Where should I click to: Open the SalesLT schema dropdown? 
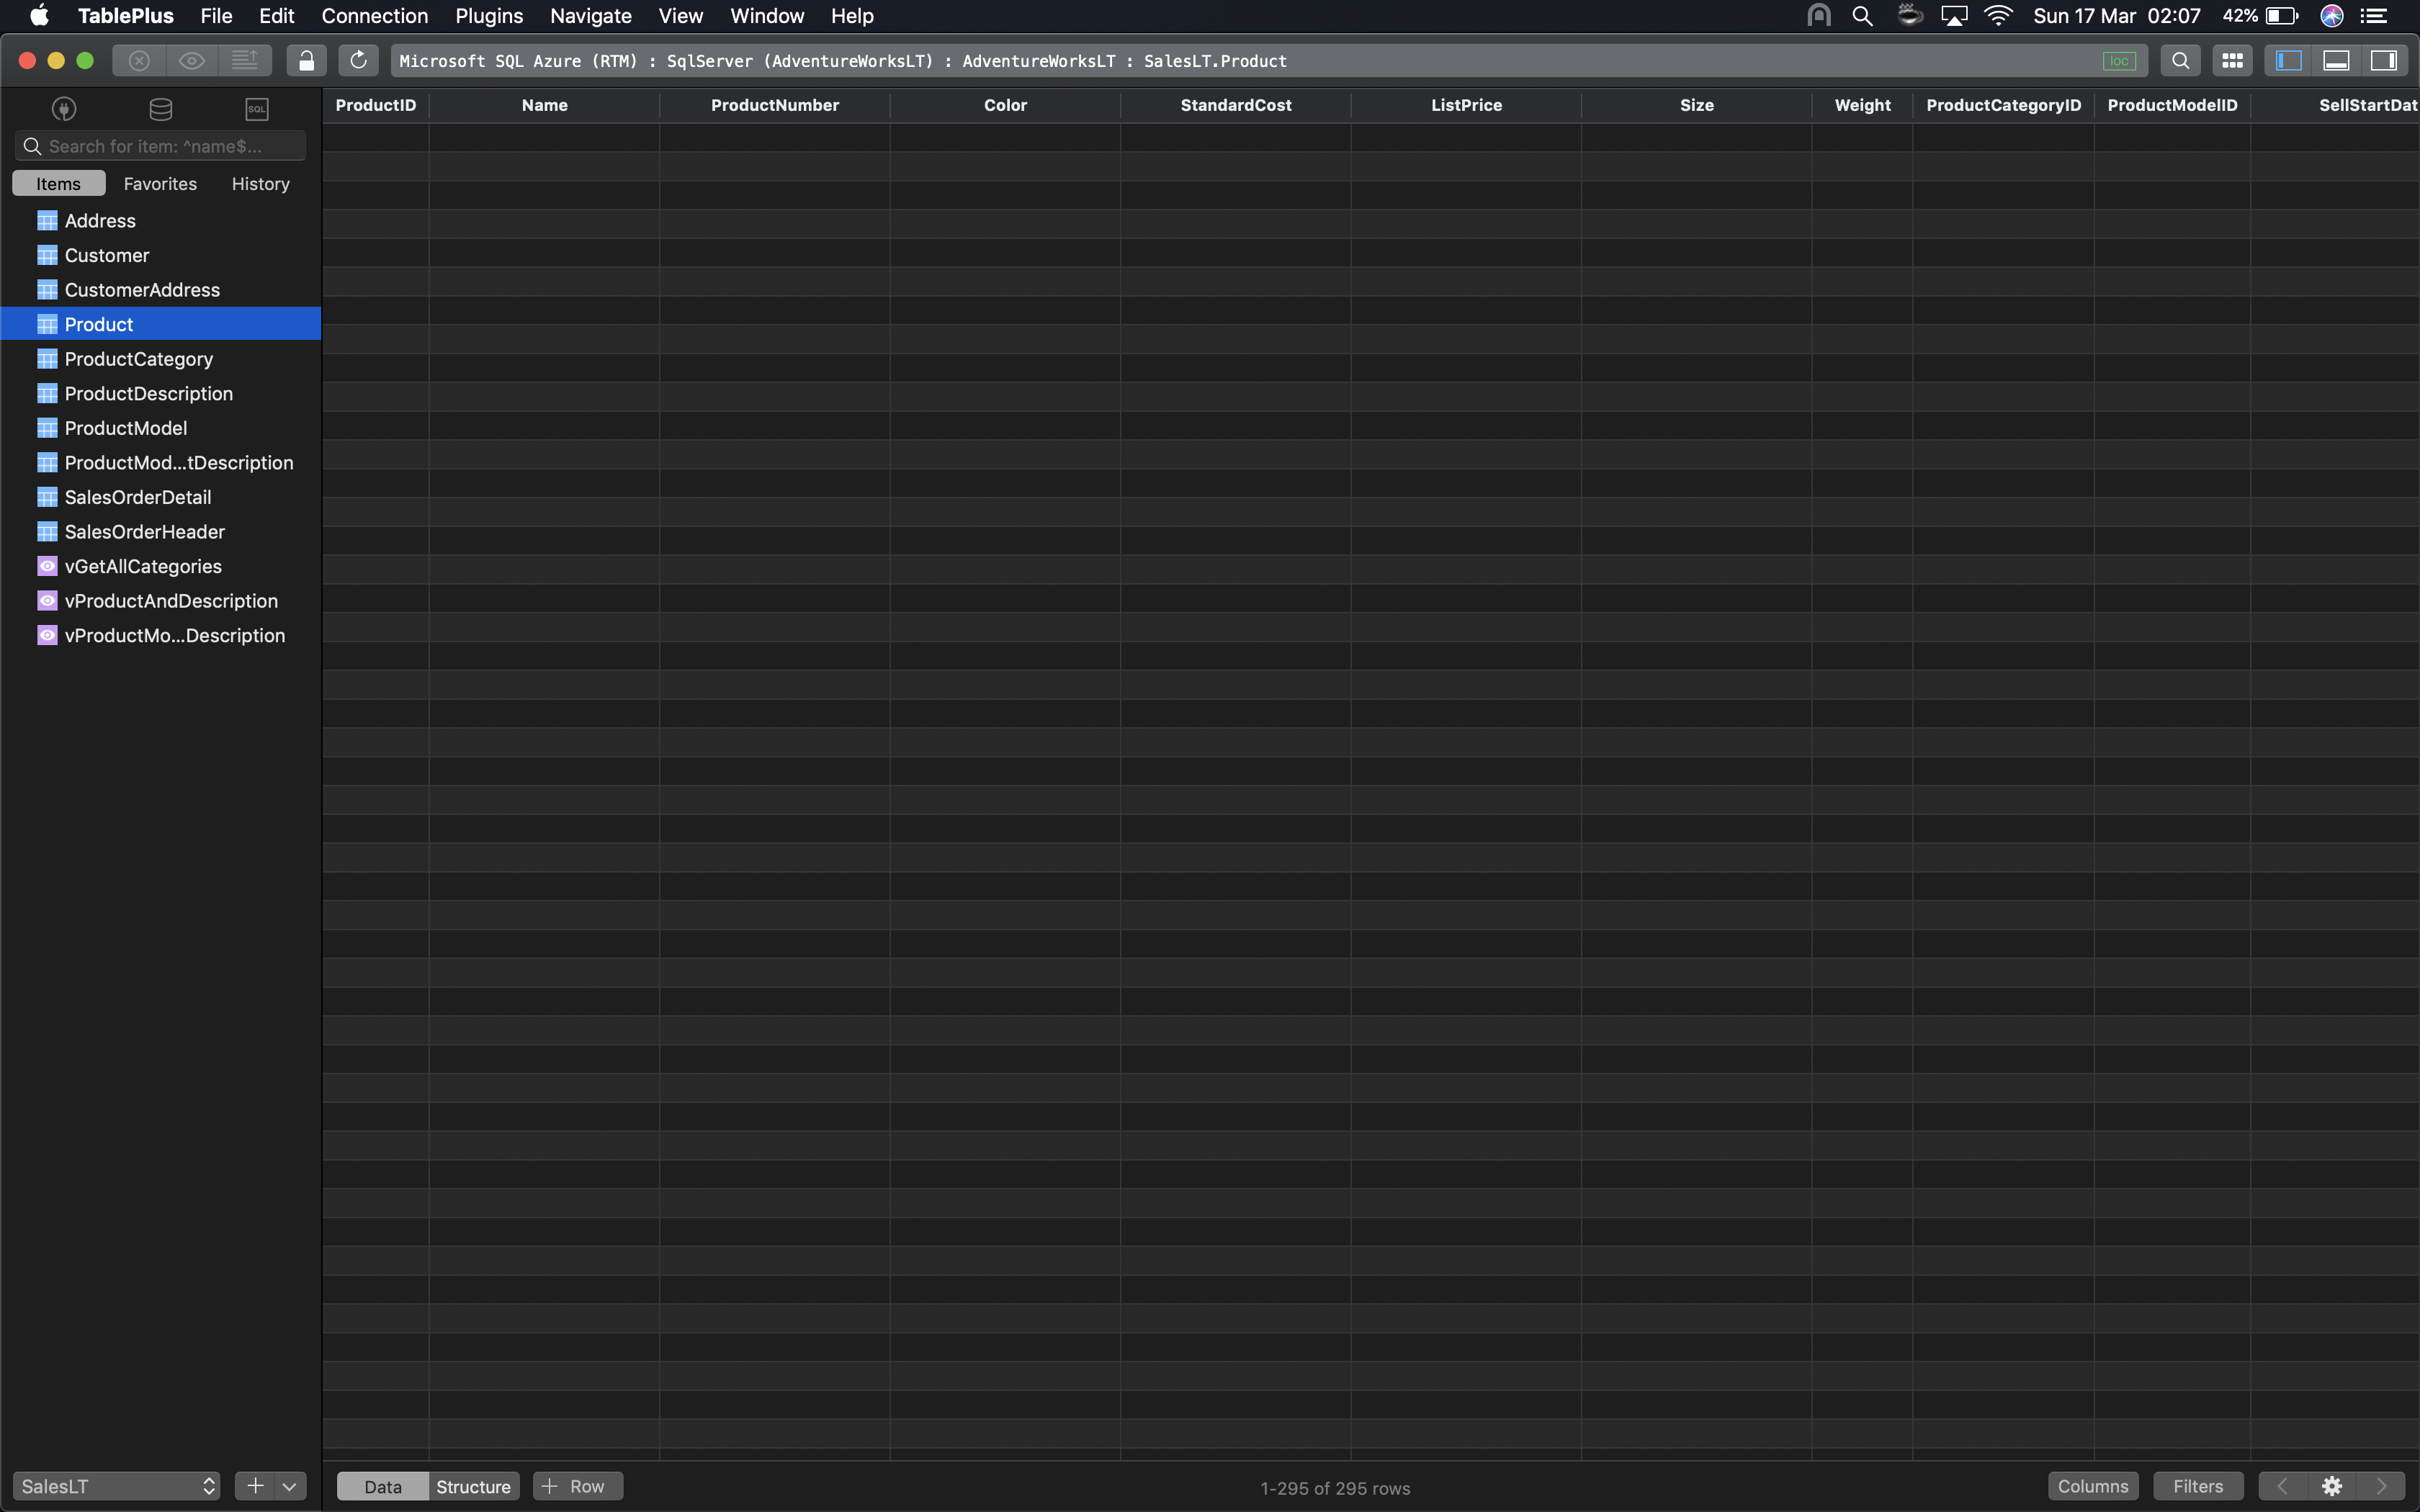115,1486
